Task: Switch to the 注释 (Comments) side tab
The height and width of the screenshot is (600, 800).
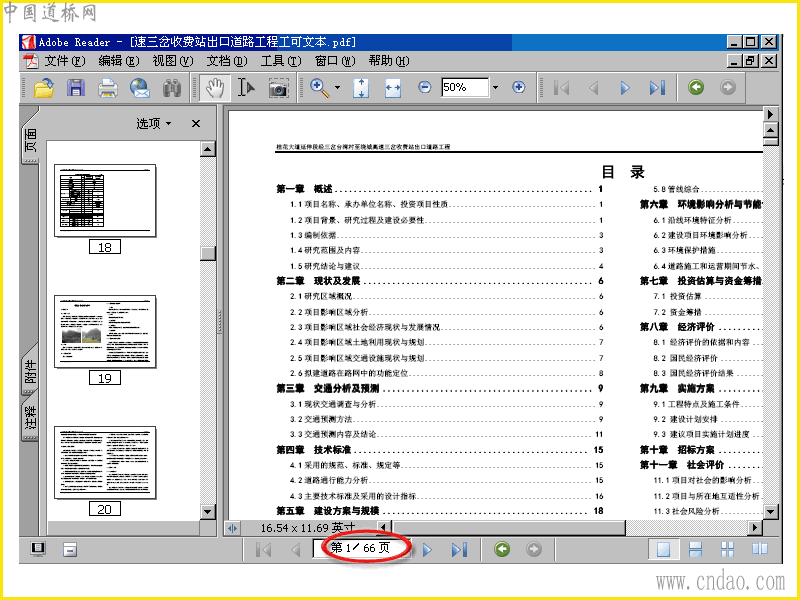Action: click(30, 417)
